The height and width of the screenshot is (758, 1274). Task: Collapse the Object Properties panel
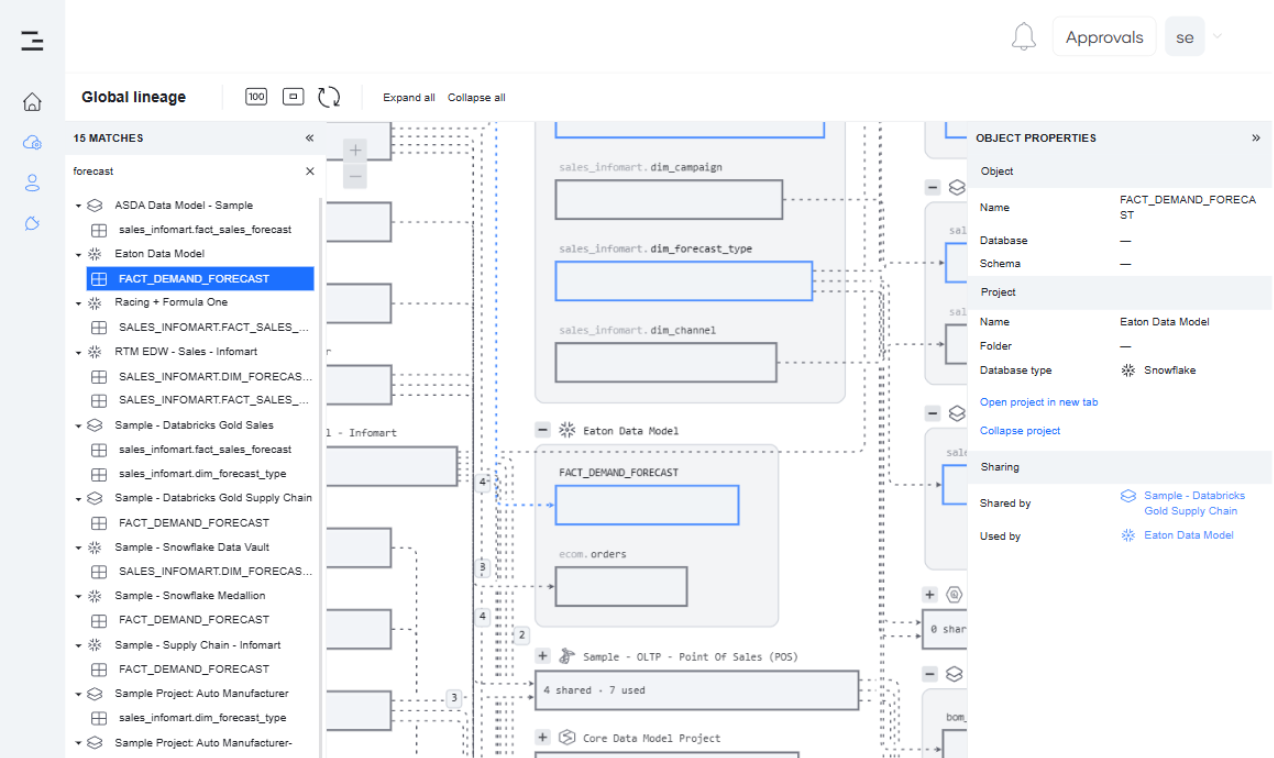[1256, 138]
